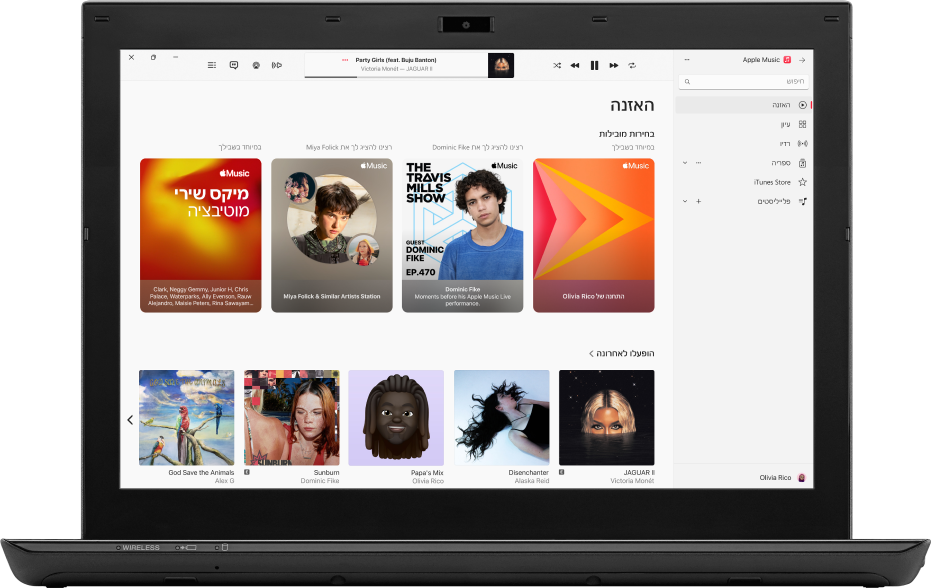This screenshot has height=588, width=931.
Task: Select the Radio station icon in the sidebar
Action: 802,142
